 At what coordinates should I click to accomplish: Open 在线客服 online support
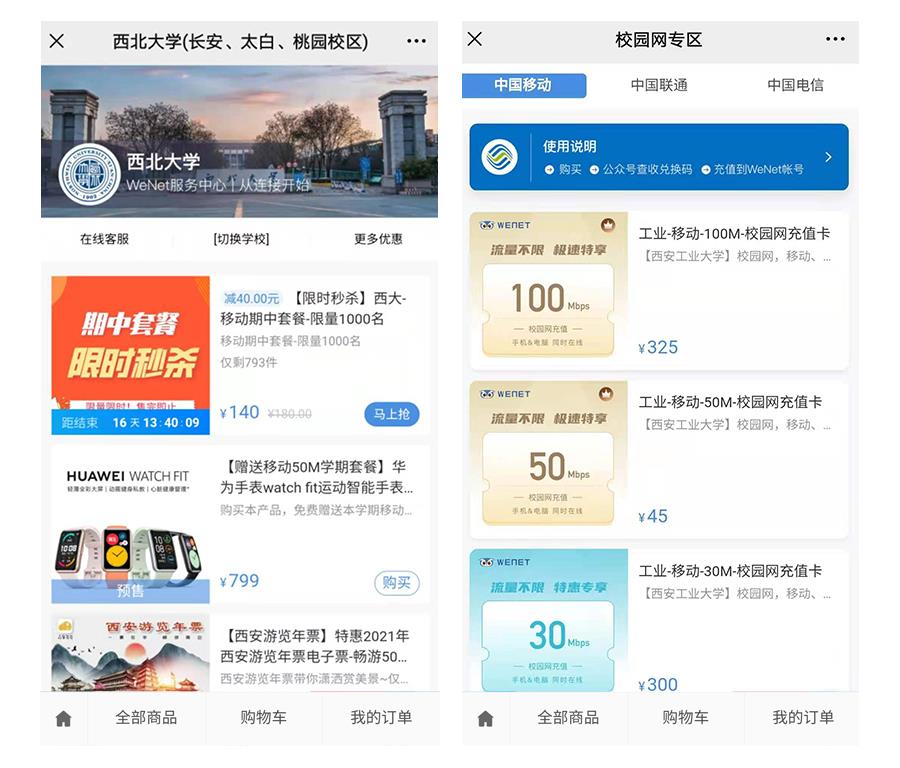point(104,239)
